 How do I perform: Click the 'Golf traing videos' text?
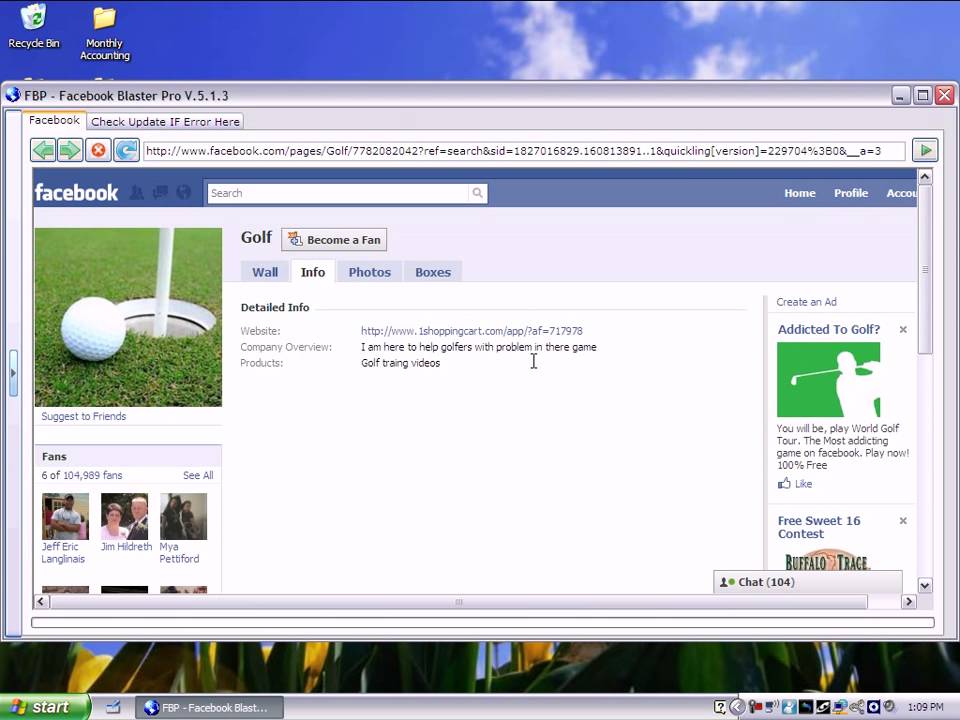coord(400,363)
